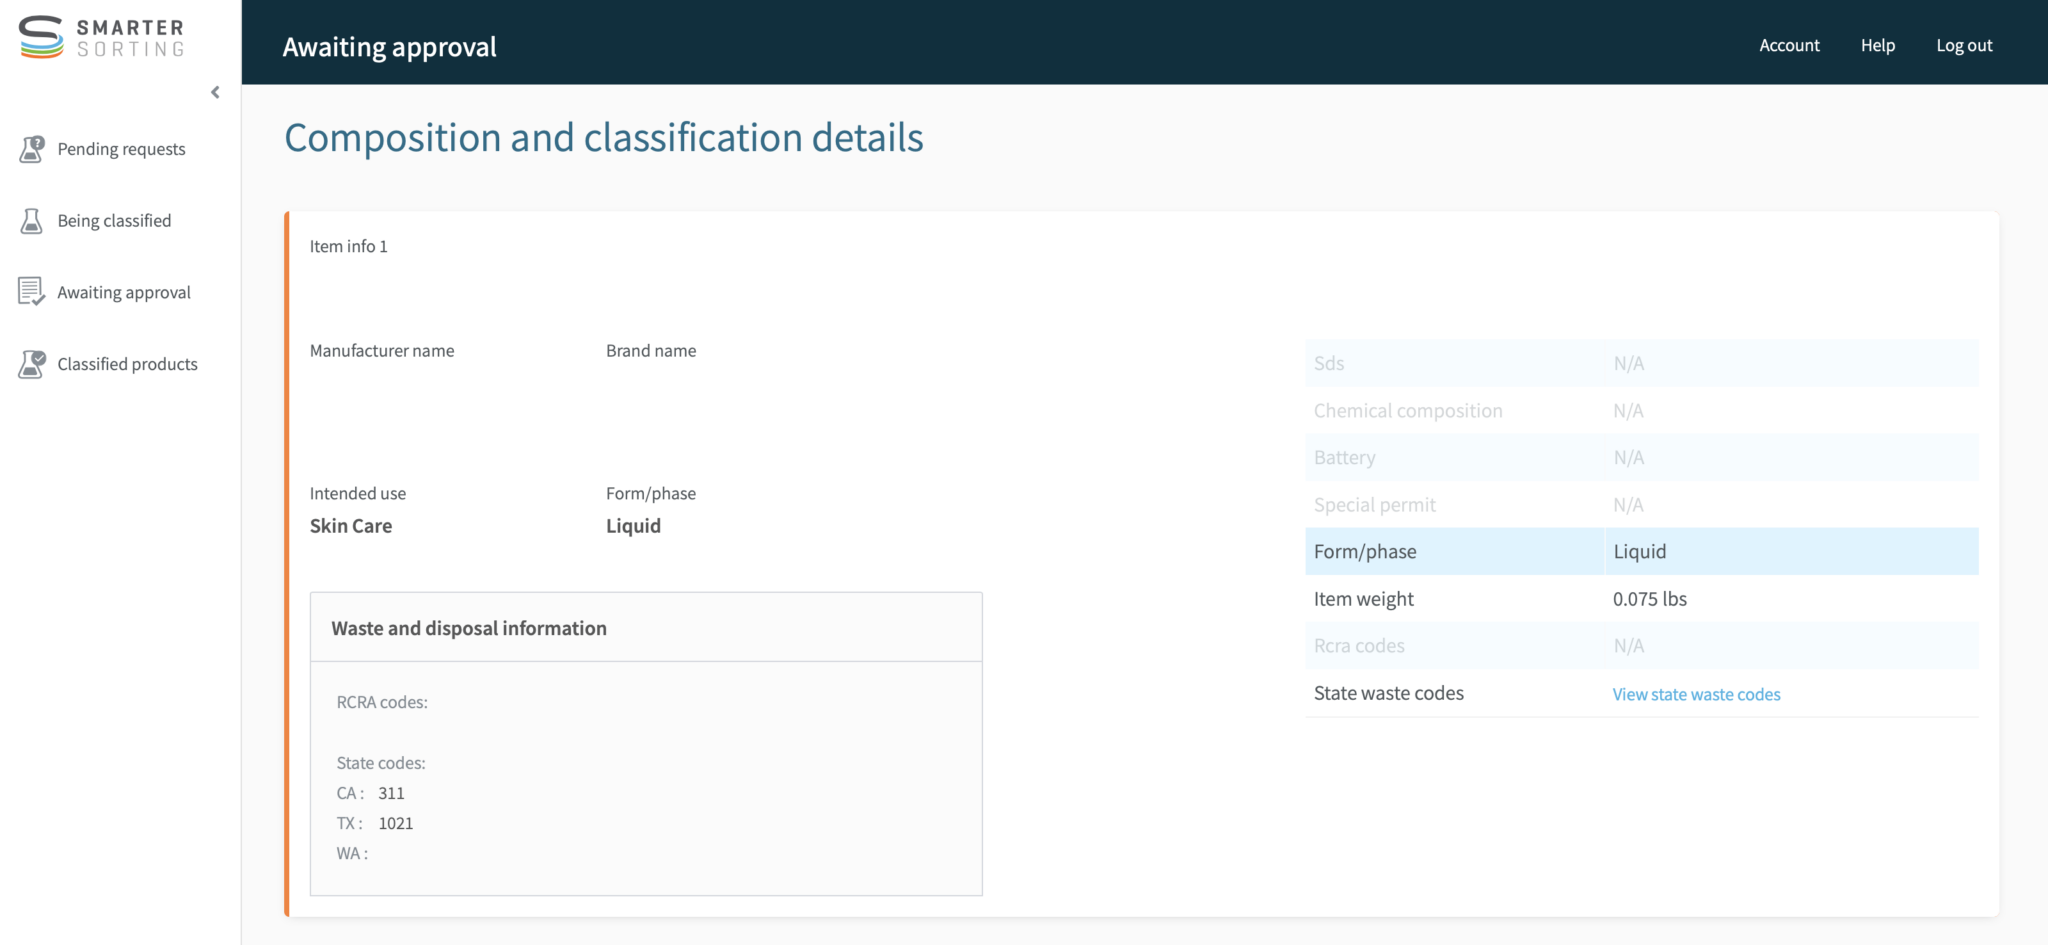
Task: Open the View state waste codes link
Action: [x=1696, y=694]
